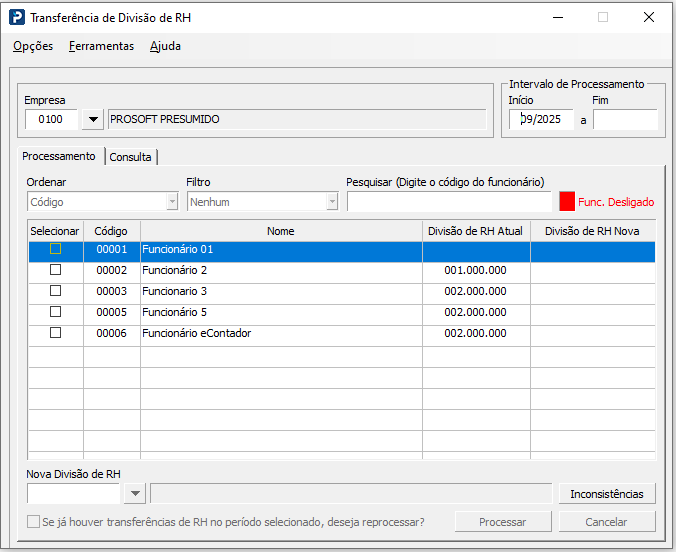The height and width of the screenshot is (552, 676).
Task: Click the red Func. Desligado indicator
Action: 567,201
